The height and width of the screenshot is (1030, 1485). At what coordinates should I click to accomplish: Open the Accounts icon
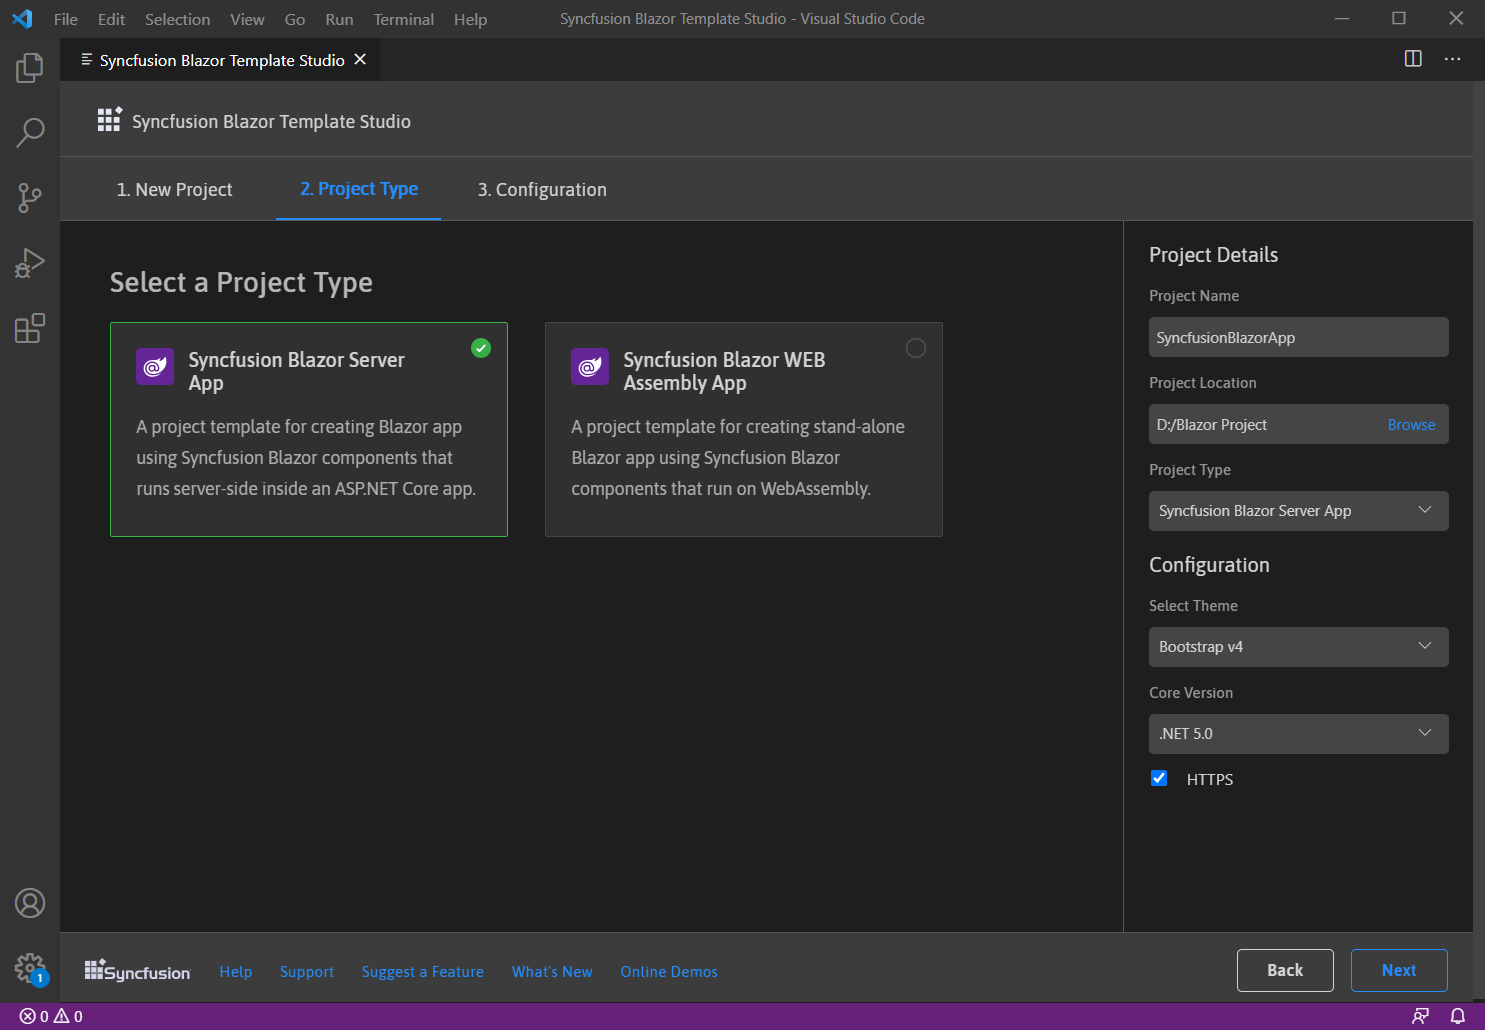[x=30, y=903]
